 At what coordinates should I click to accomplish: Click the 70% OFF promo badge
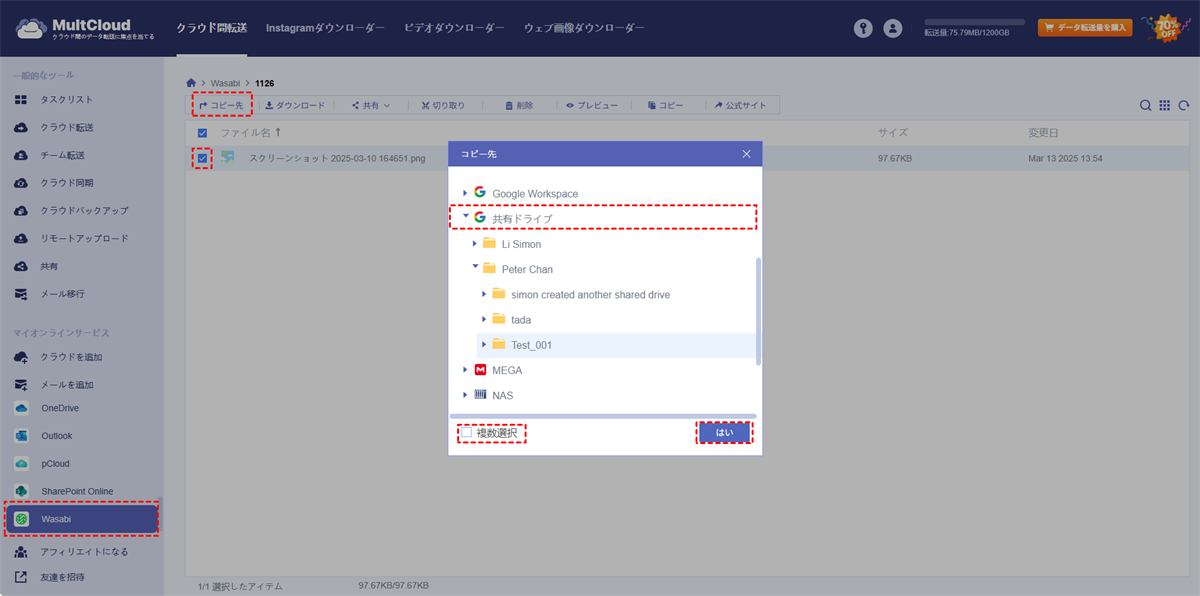coord(1167,28)
